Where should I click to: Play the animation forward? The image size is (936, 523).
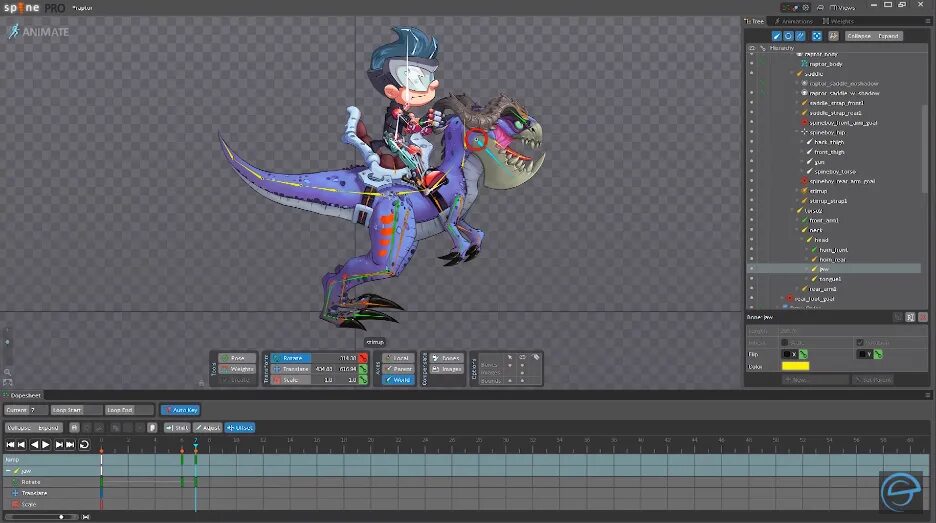click(x=46, y=445)
